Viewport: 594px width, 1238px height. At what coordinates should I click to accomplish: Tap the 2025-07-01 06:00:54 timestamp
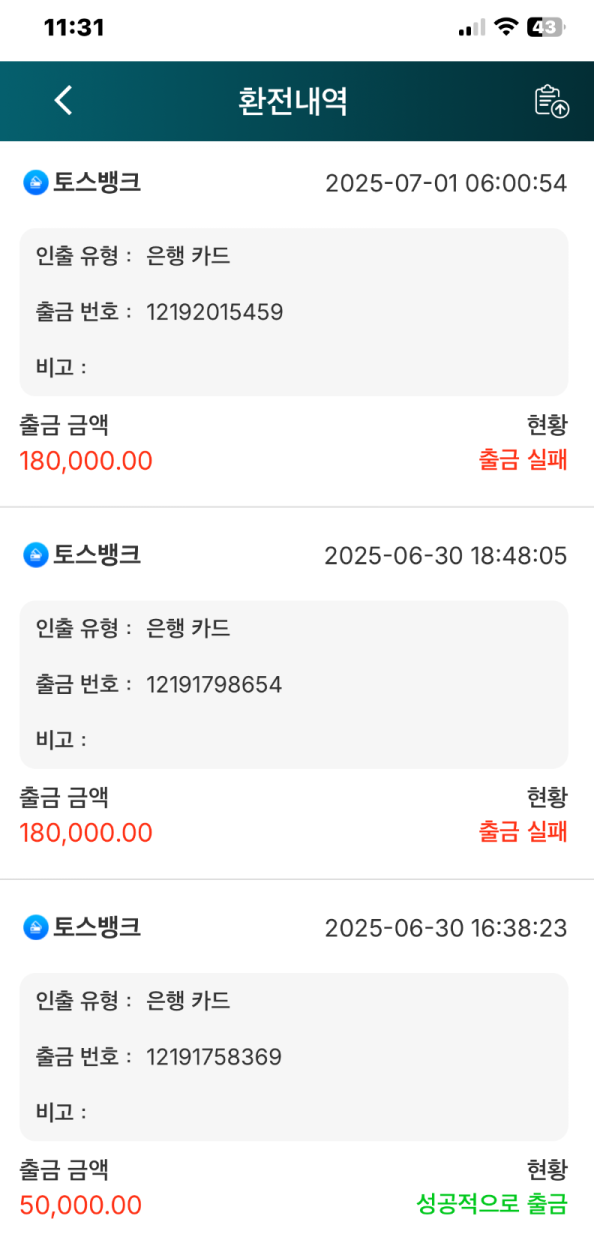[x=446, y=183]
